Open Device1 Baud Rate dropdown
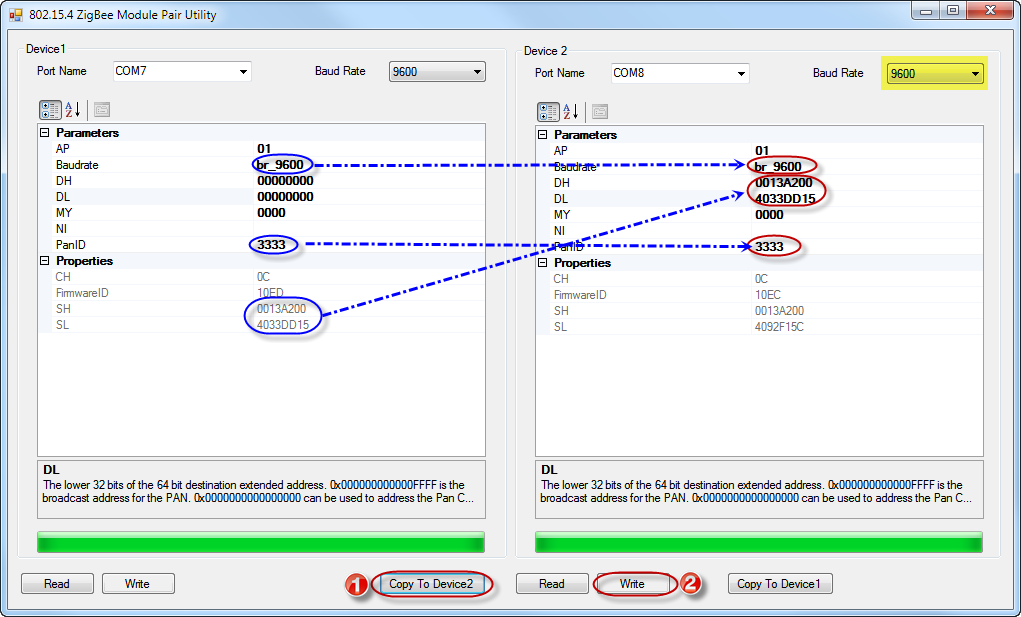Viewport: 1021px width, 617px height. (437, 72)
